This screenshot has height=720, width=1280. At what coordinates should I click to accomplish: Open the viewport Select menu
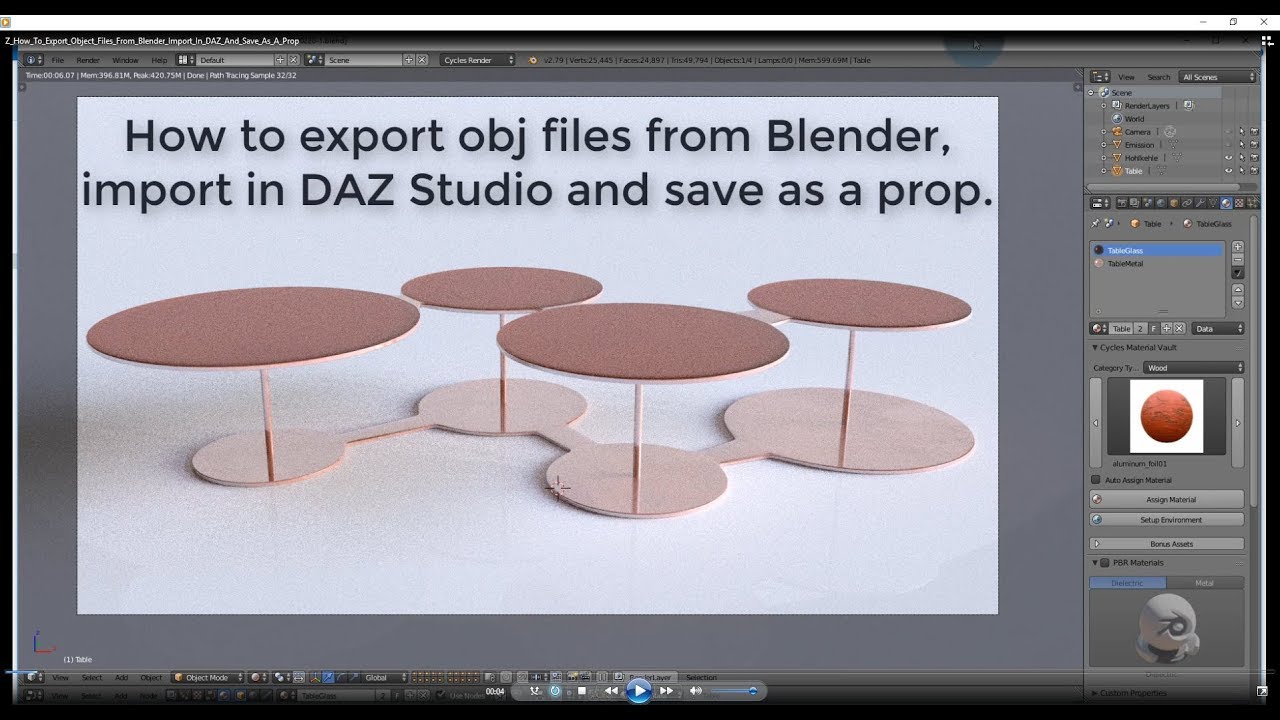[92, 678]
